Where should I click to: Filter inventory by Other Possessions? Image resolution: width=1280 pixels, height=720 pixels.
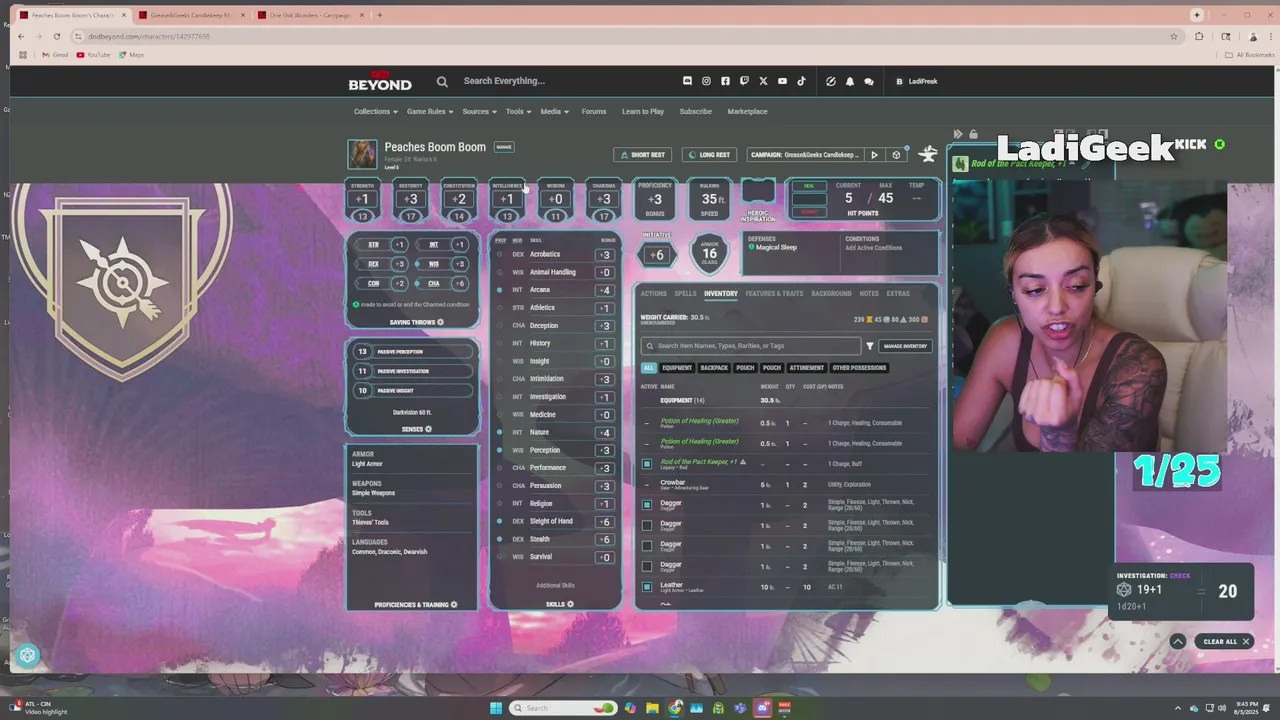859,368
